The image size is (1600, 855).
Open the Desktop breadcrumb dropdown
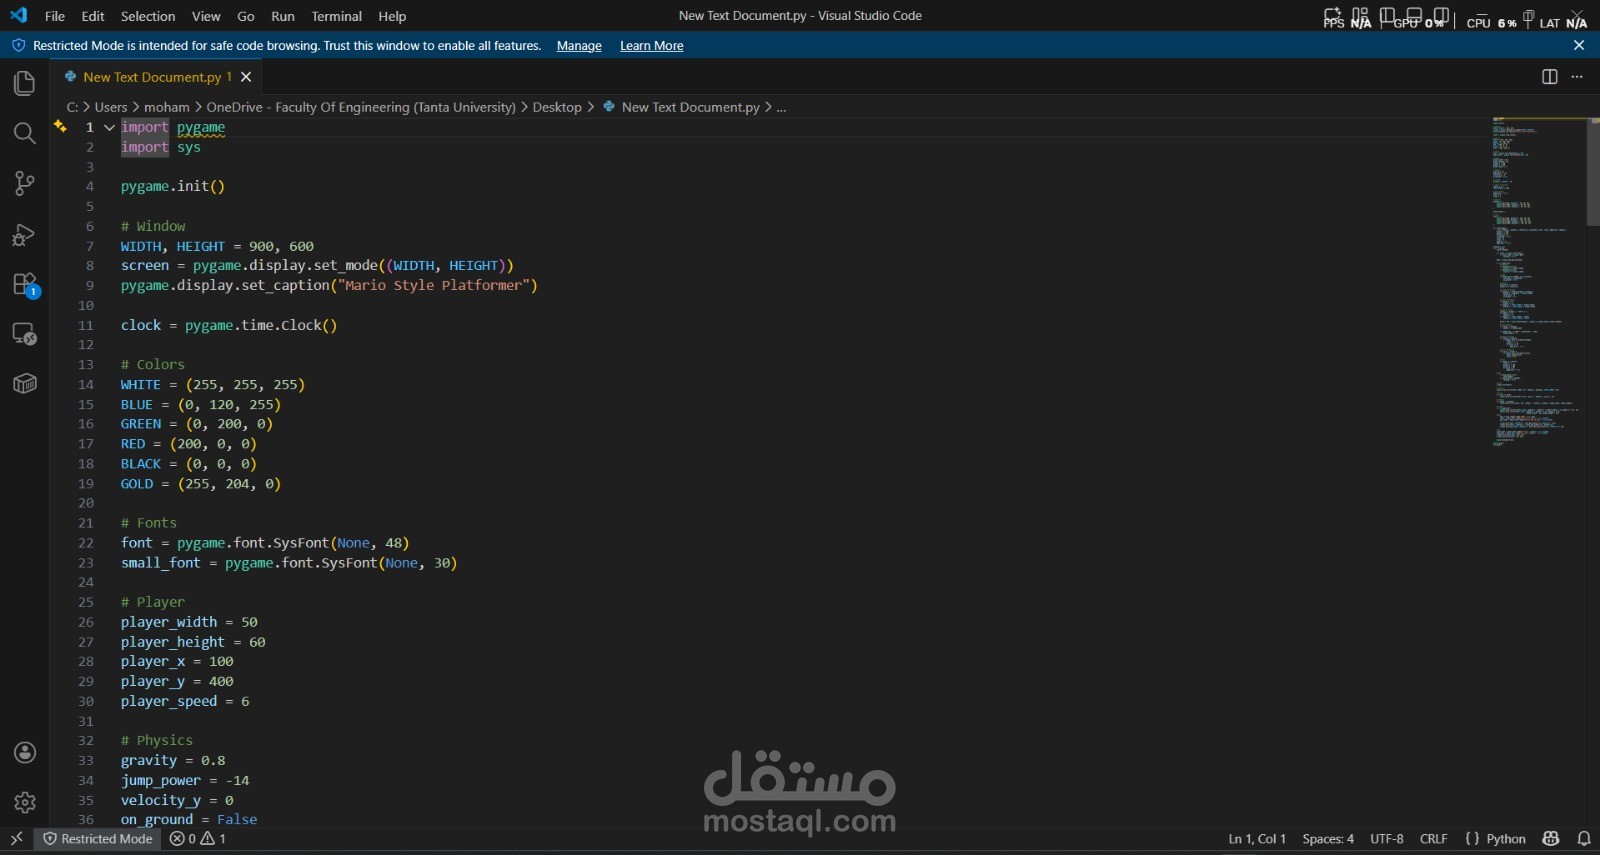(x=557, y=107)
